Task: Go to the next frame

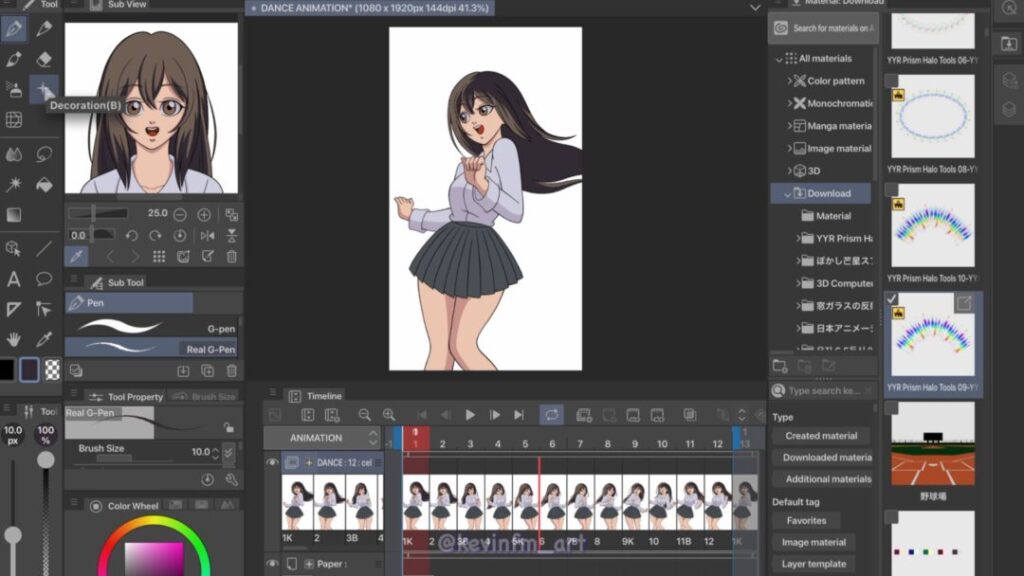Action: coord(495,415)
